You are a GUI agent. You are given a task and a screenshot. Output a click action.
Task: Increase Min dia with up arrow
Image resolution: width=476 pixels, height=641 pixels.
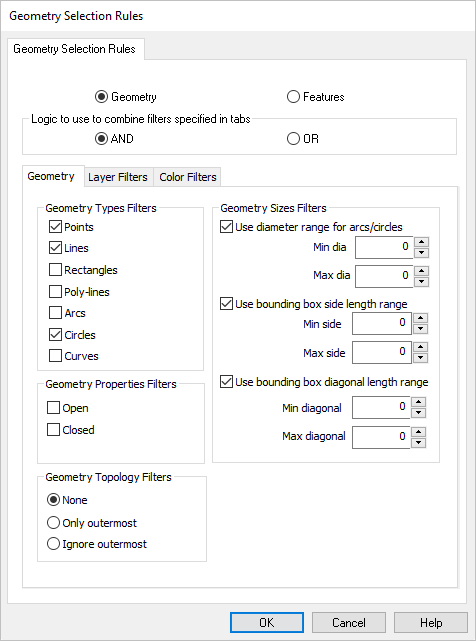coord(421,242)
